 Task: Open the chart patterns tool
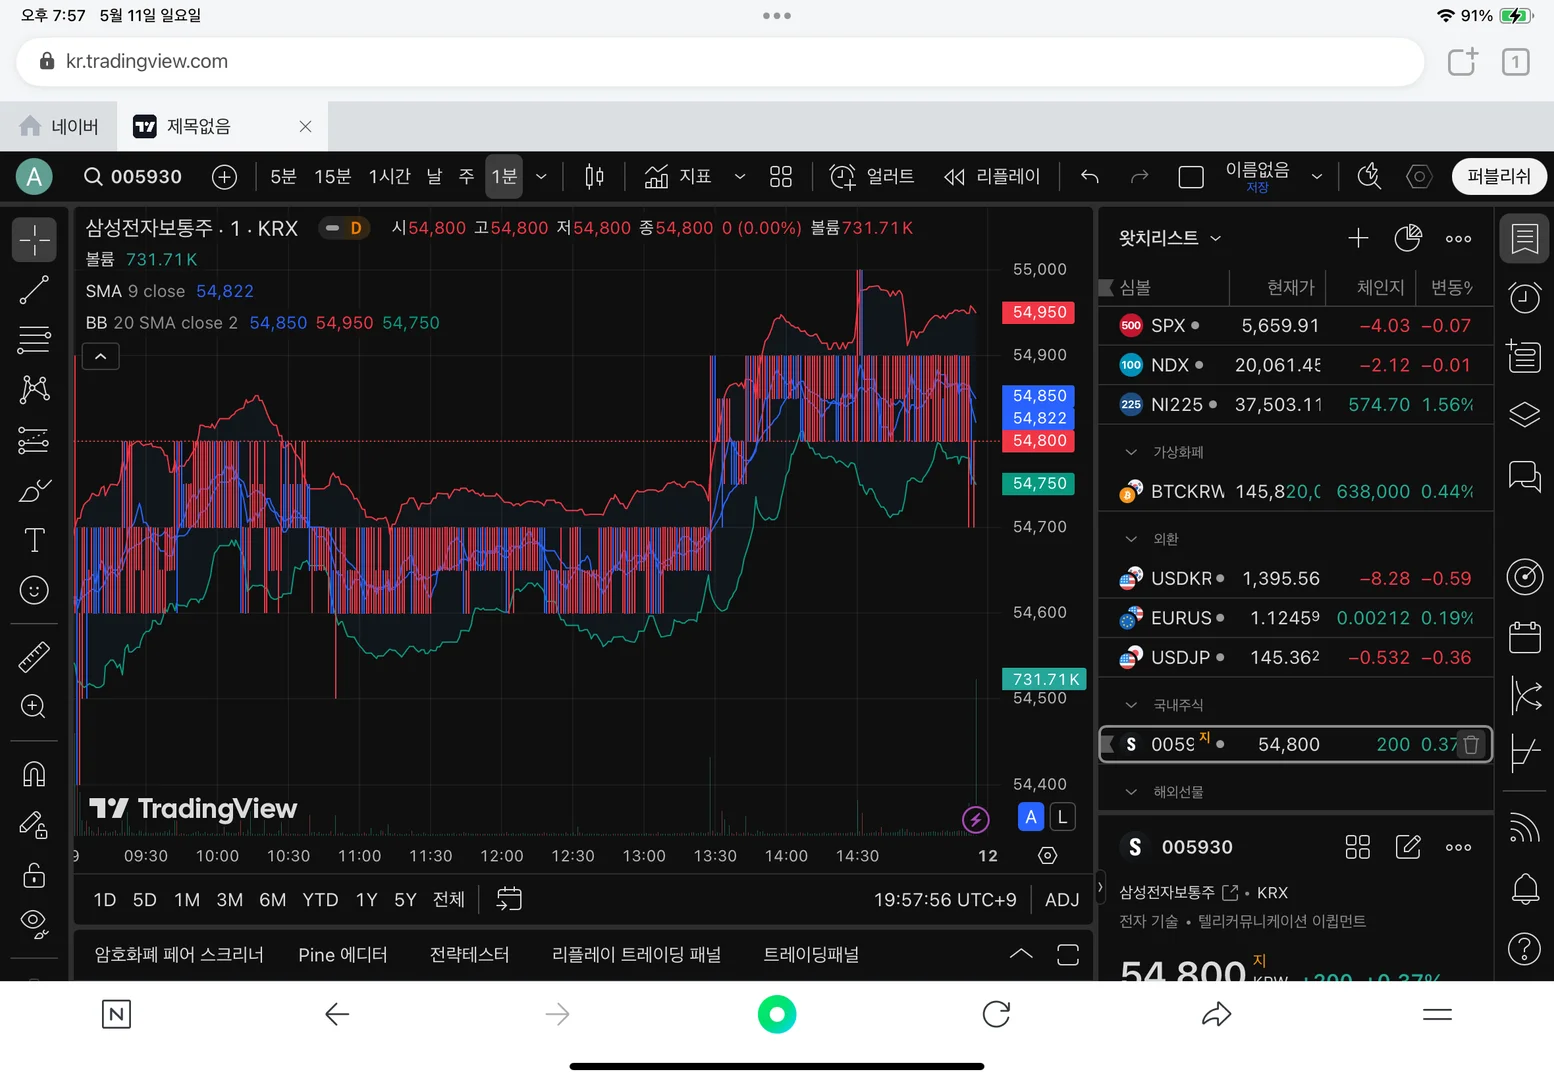(34, 389)
